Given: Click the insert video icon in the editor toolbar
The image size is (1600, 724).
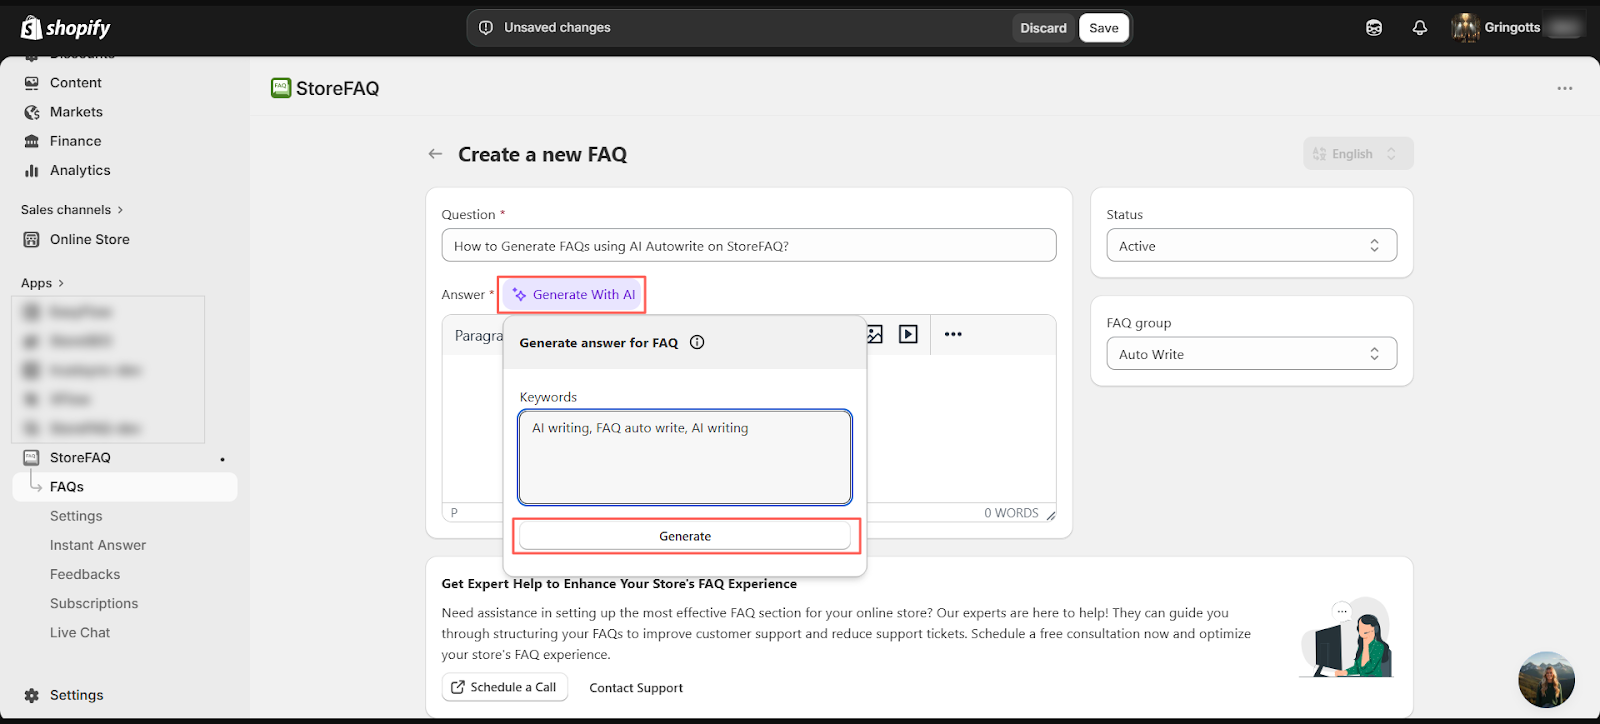Looking at the screenshot, I should [908, 334].
